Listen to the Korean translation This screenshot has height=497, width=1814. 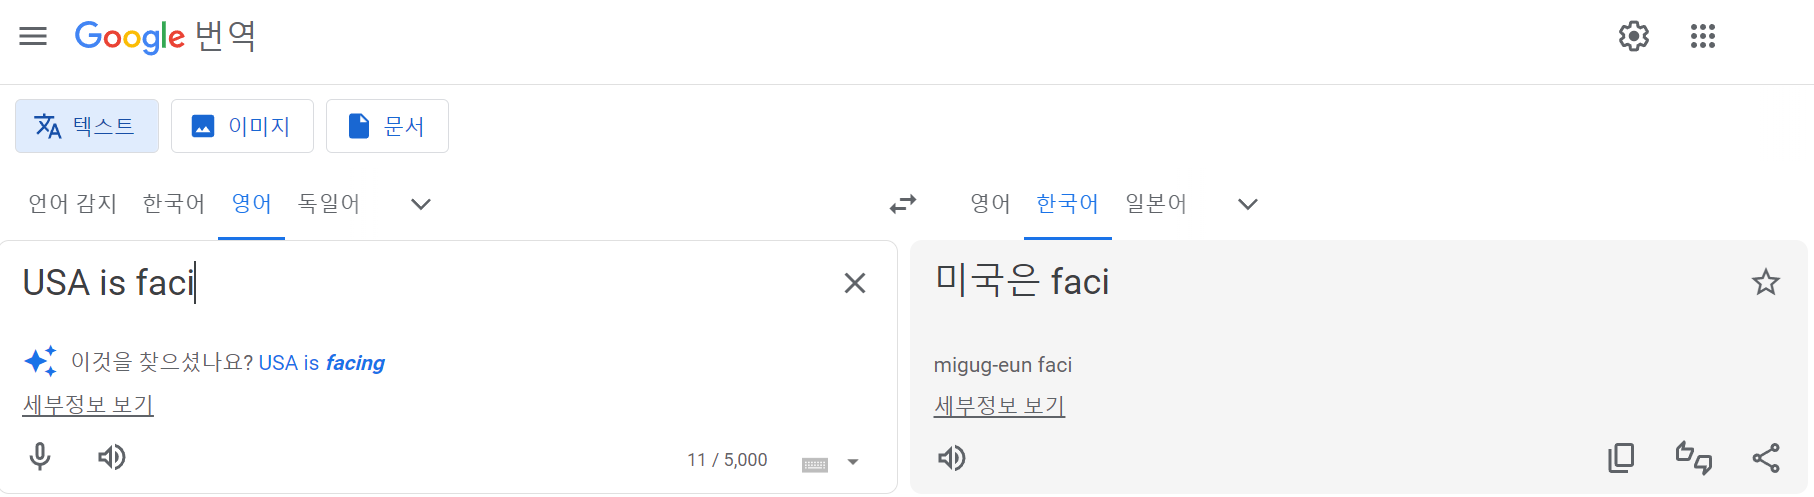pos(951,458)
